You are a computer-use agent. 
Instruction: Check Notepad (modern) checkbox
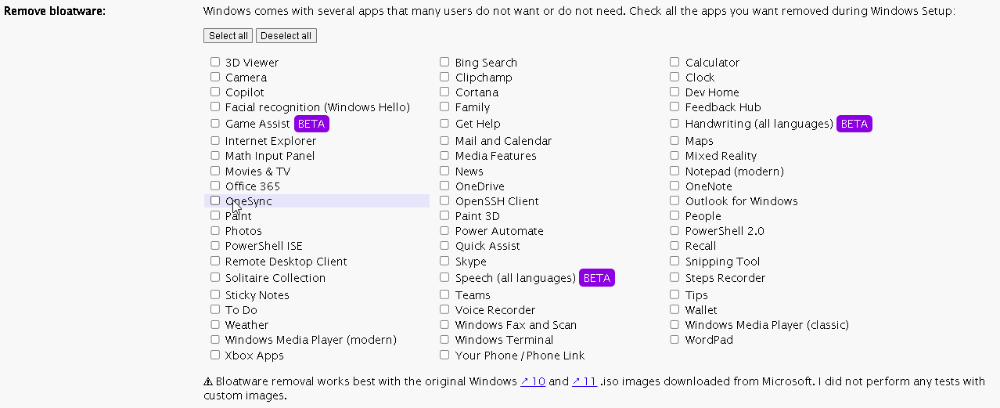click(675, 170)
